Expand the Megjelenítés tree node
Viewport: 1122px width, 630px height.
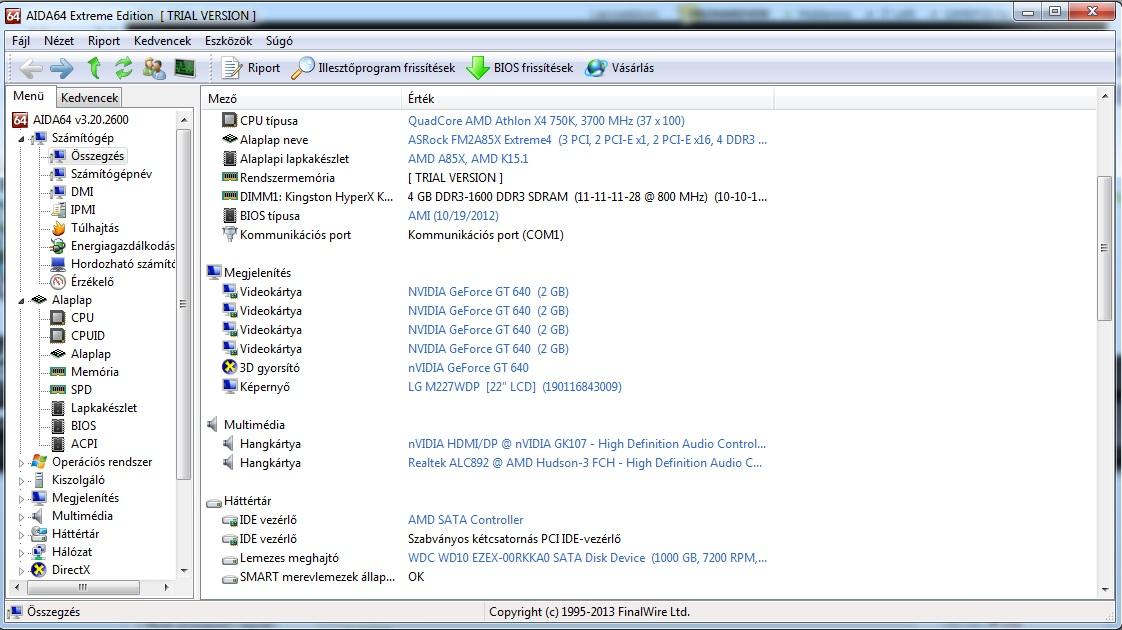pyautogui.click(x=21, y=498)
